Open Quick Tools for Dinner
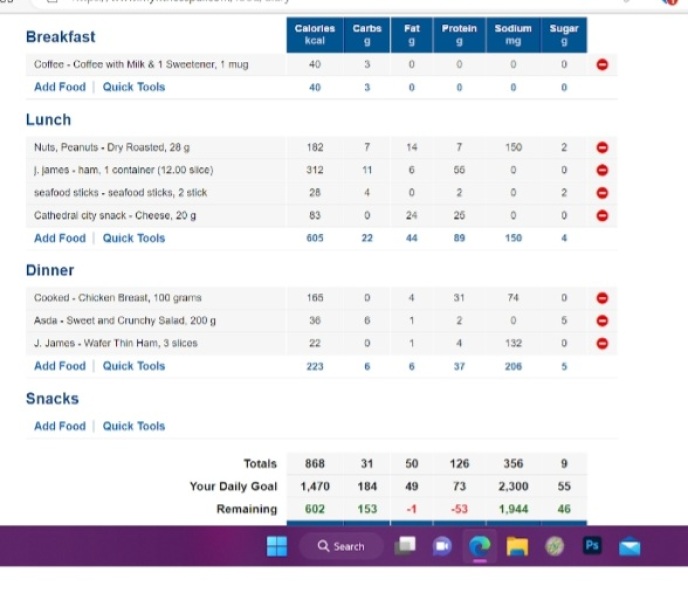The width and height of the screenshot is (688, 600). [134, 366]
